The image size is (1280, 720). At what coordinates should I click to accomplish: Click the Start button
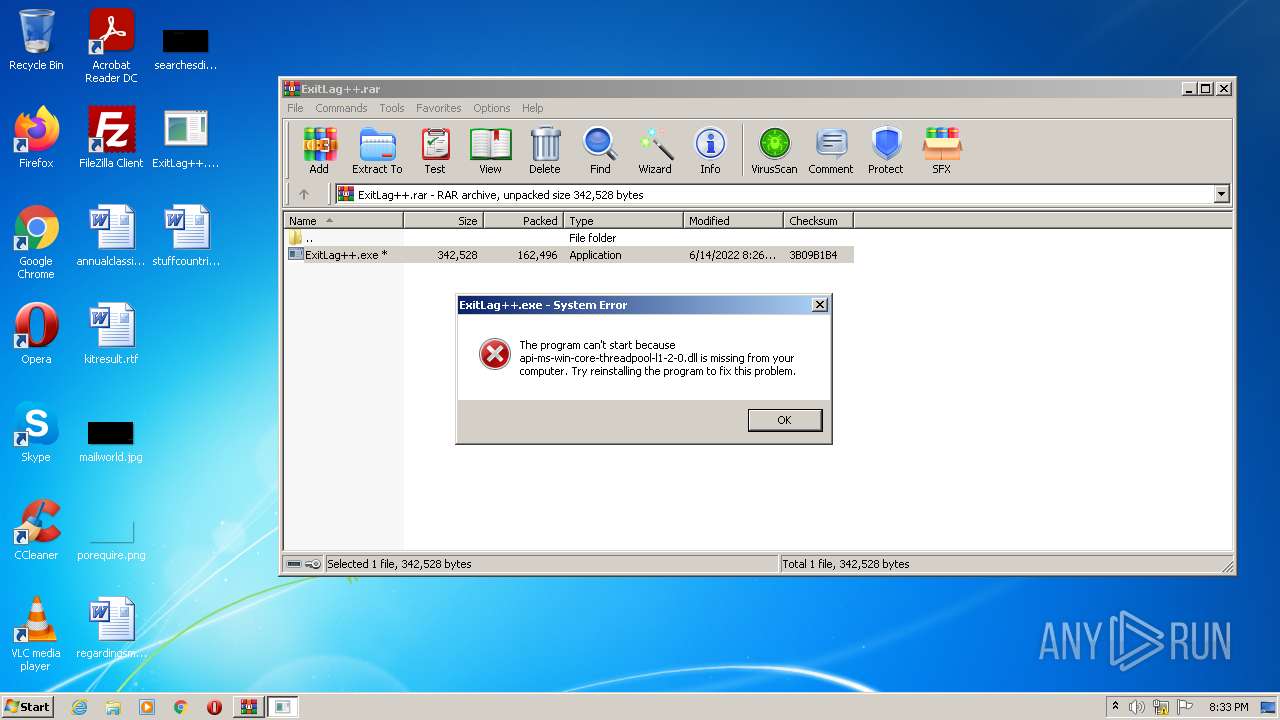click(x=27, y=706)
